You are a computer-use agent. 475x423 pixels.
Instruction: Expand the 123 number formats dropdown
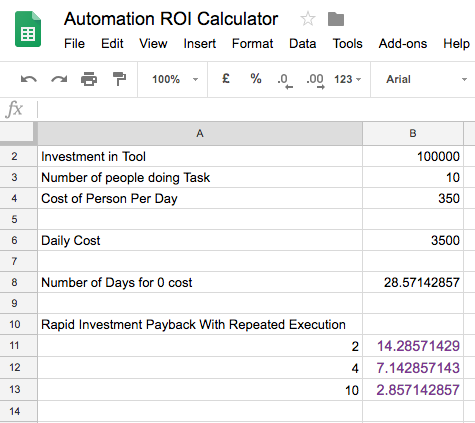tap(348, 79)
